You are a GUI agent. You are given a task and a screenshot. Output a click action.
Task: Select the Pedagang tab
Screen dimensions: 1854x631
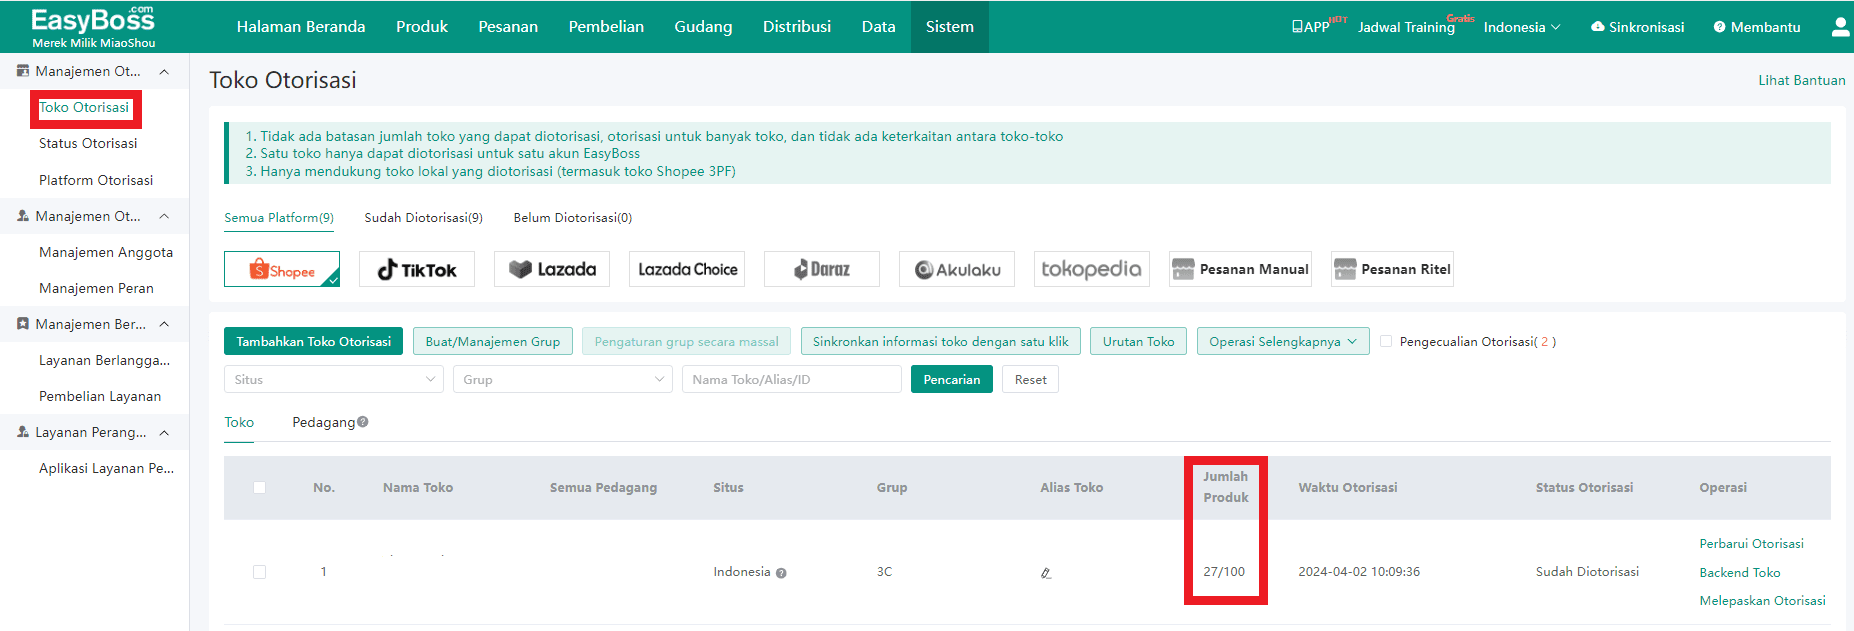(323, 422)
